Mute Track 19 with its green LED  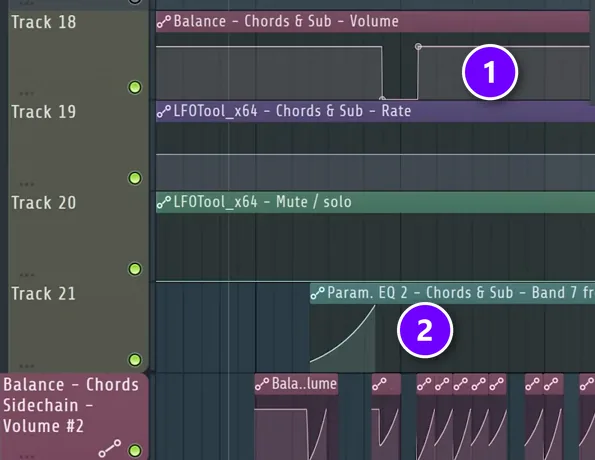[135, 178]
